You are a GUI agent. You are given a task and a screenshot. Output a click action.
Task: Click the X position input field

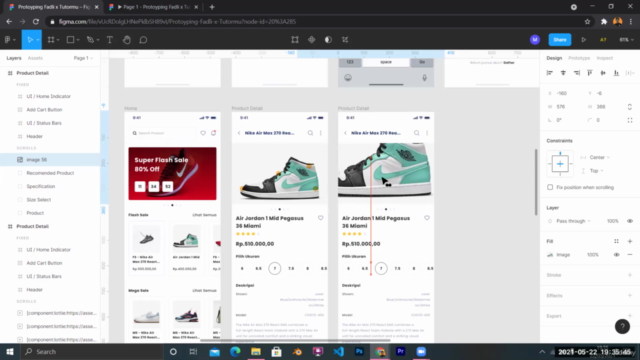pos(565,93)
